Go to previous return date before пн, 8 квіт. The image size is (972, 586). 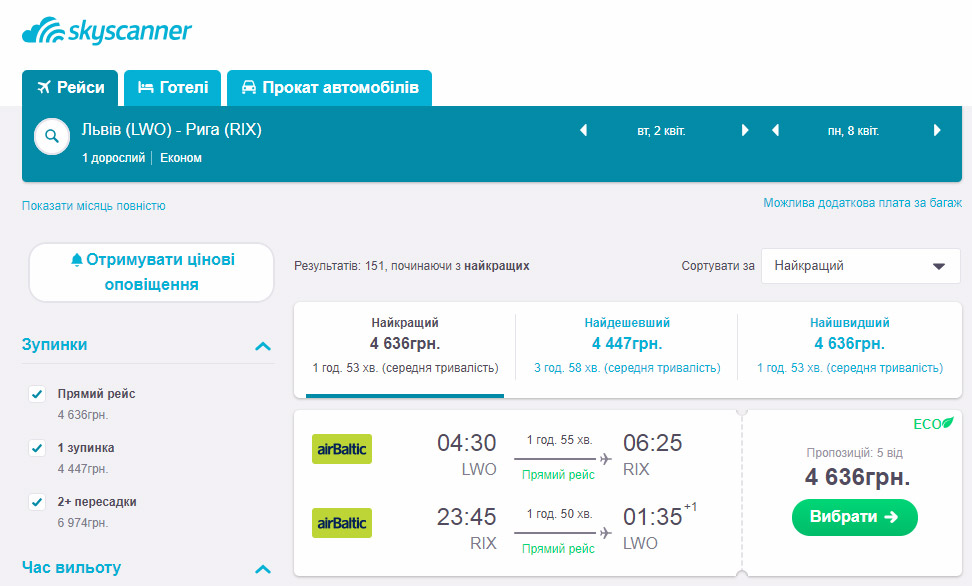point(775,130)
